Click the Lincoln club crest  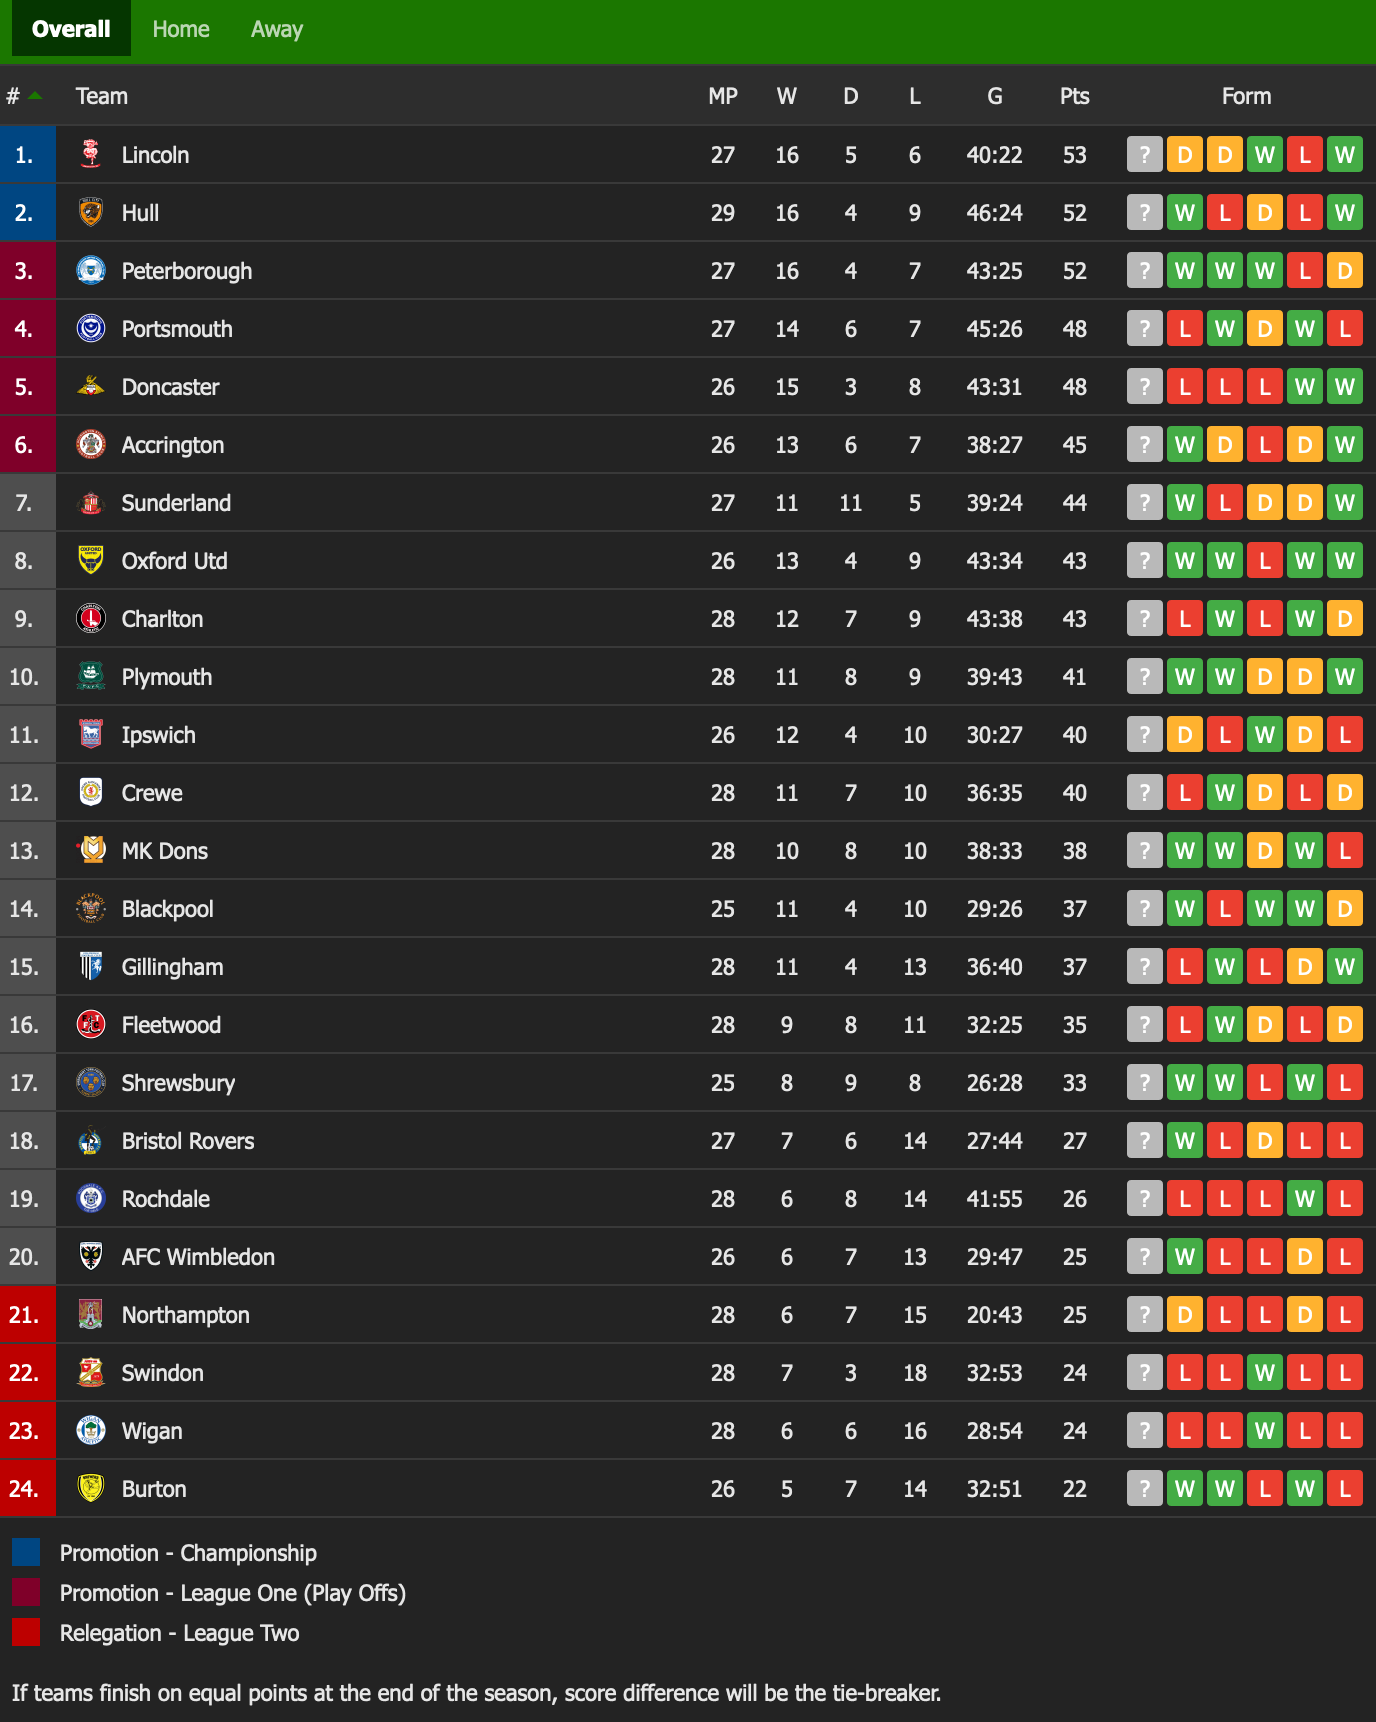90,155
